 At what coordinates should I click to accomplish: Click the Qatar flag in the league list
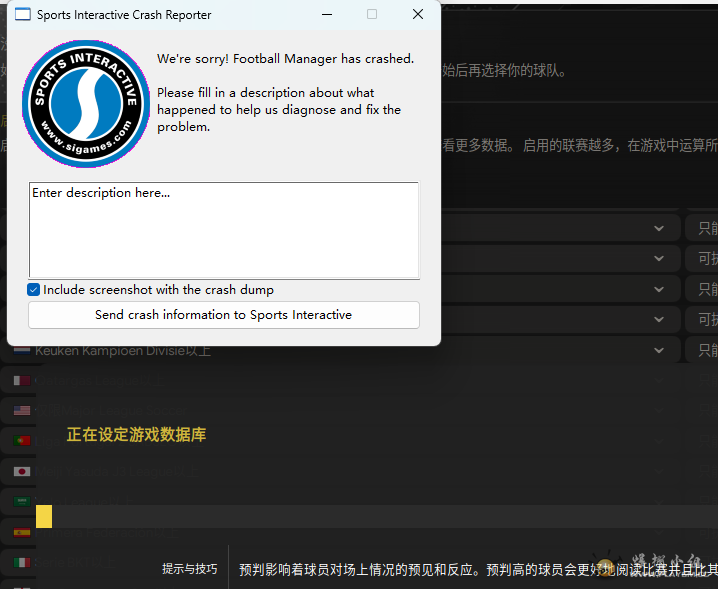pos(22,381)
